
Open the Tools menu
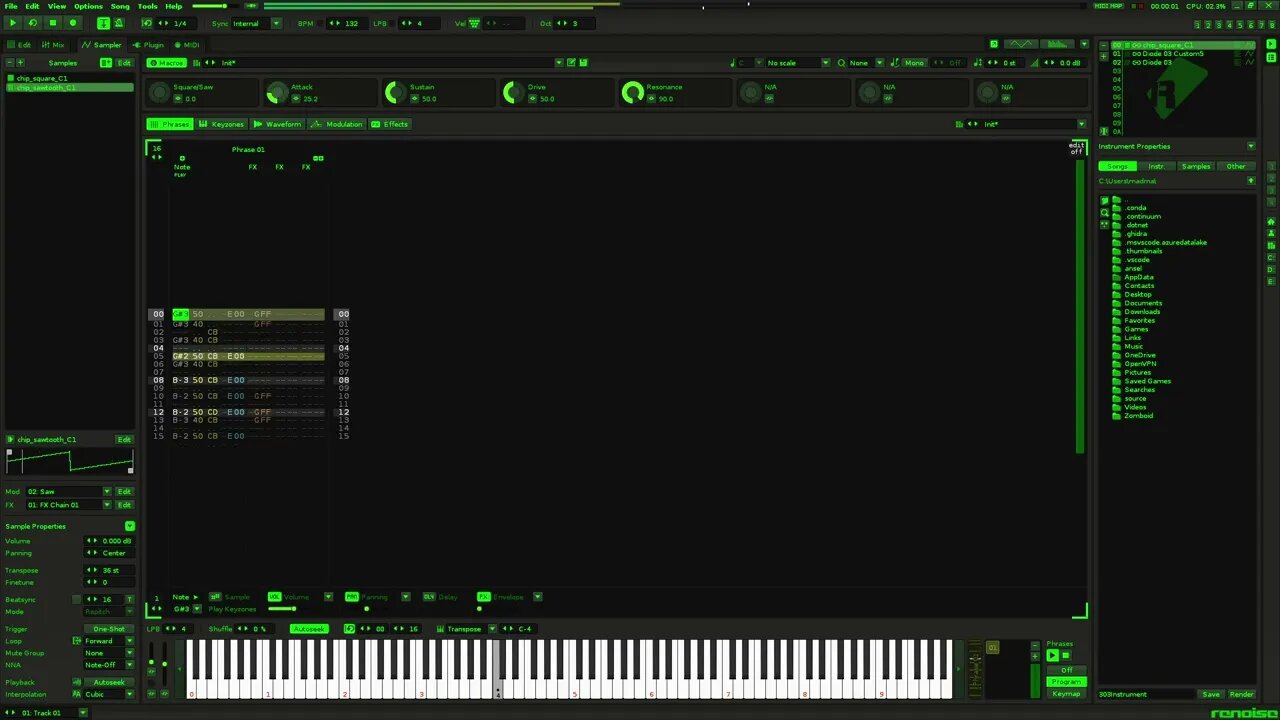pos(147,6)
